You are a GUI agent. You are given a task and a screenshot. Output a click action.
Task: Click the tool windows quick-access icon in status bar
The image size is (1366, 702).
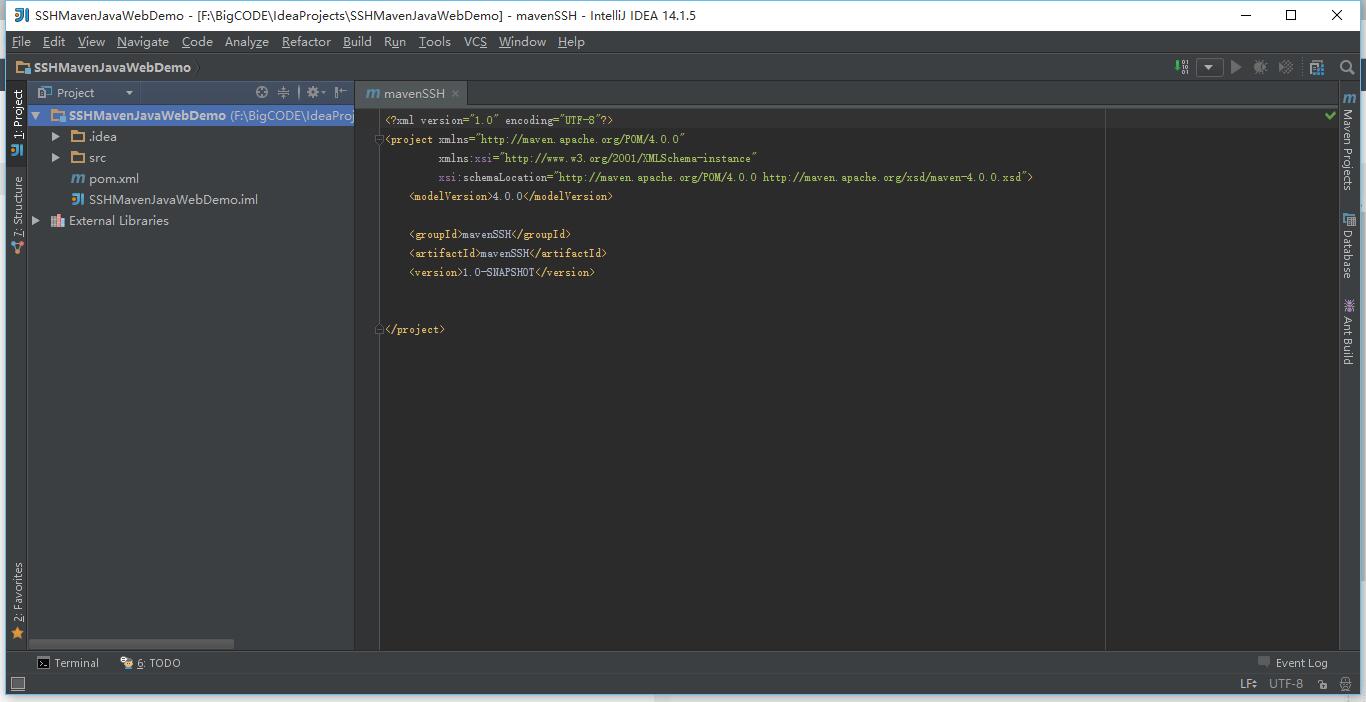(17, 684)
